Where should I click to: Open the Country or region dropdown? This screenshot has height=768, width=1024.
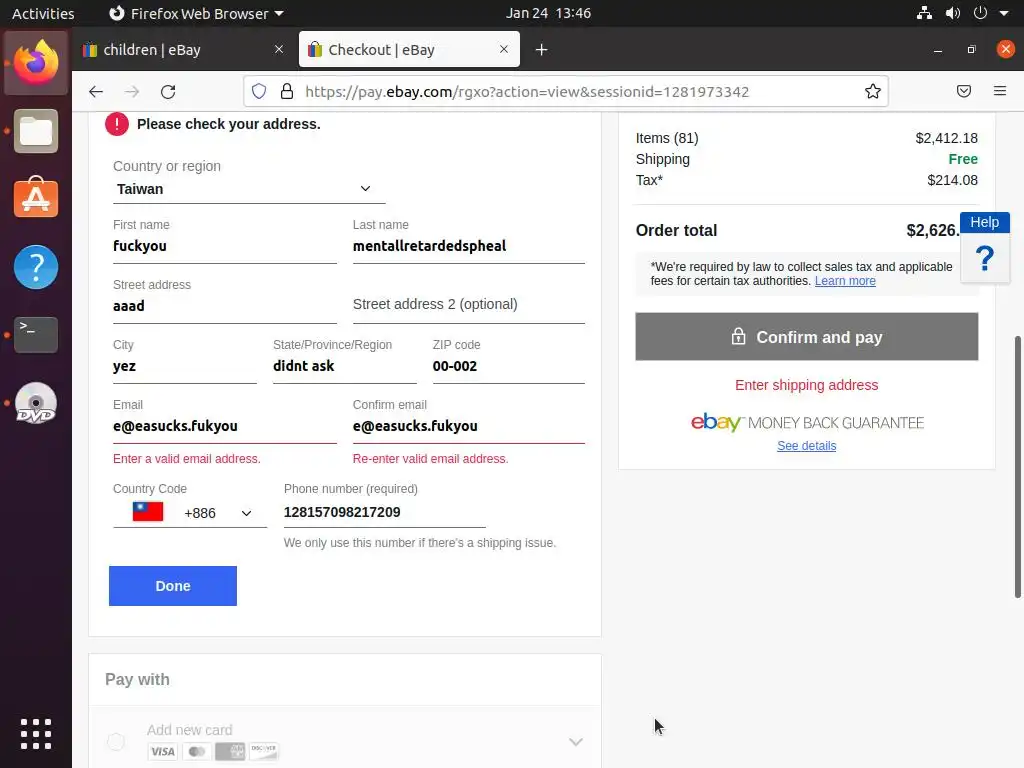[249, 189]
